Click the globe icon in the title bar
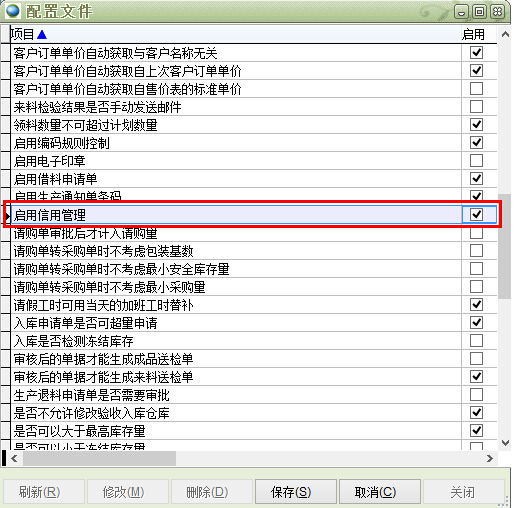515x508 pixels. coord(13,10)
